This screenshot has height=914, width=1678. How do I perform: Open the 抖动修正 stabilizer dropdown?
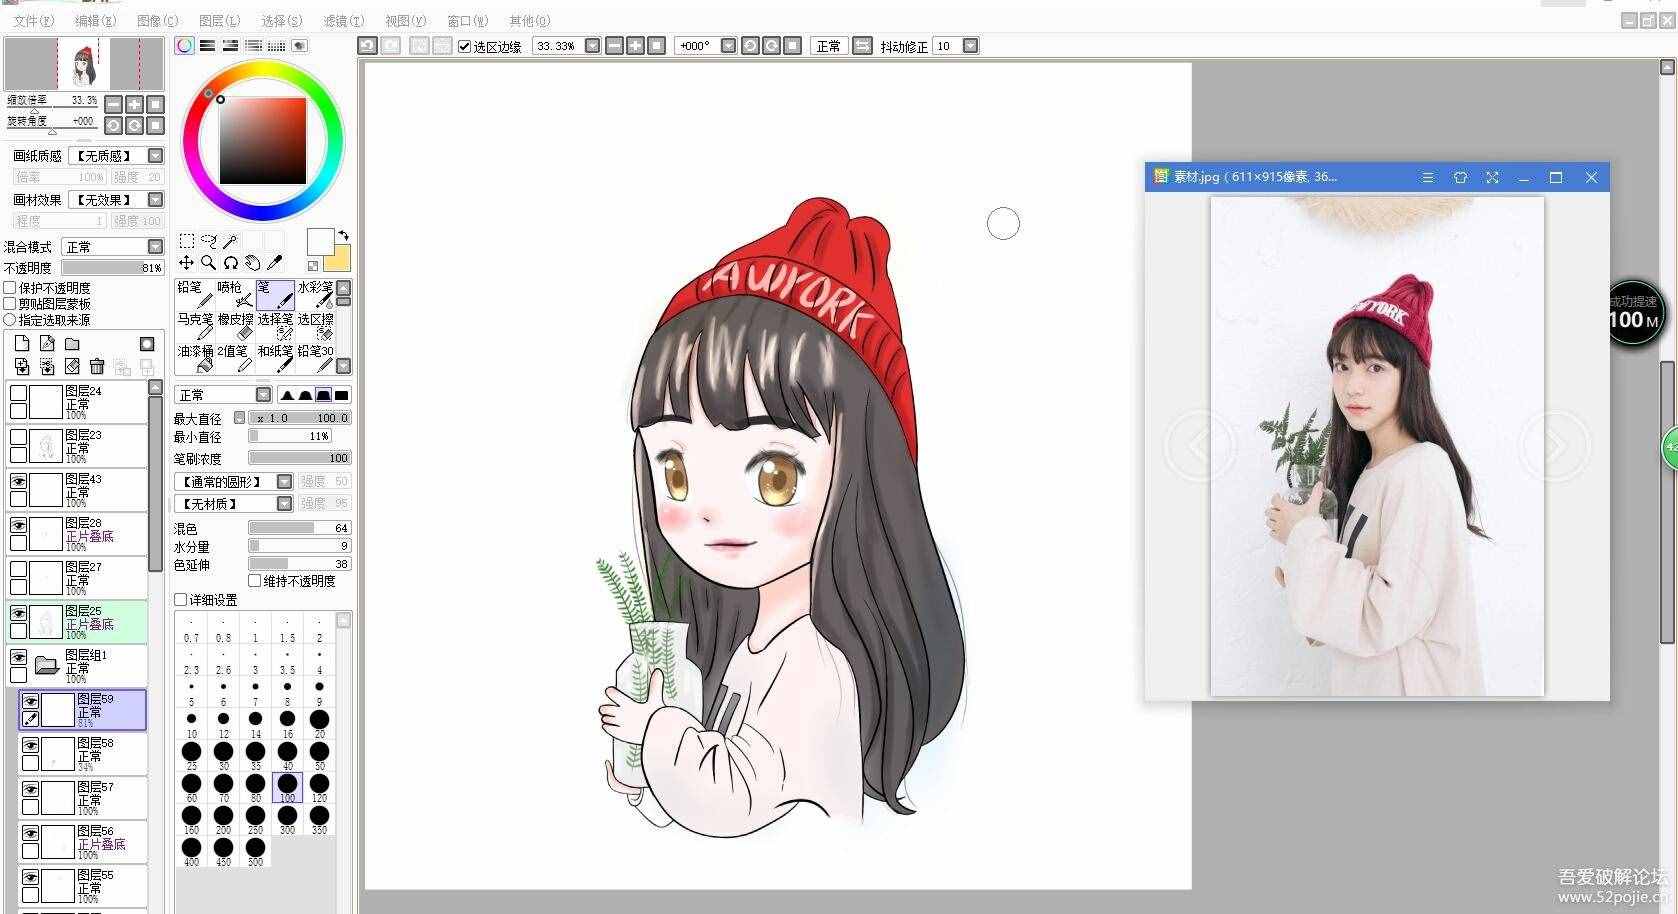970,46
